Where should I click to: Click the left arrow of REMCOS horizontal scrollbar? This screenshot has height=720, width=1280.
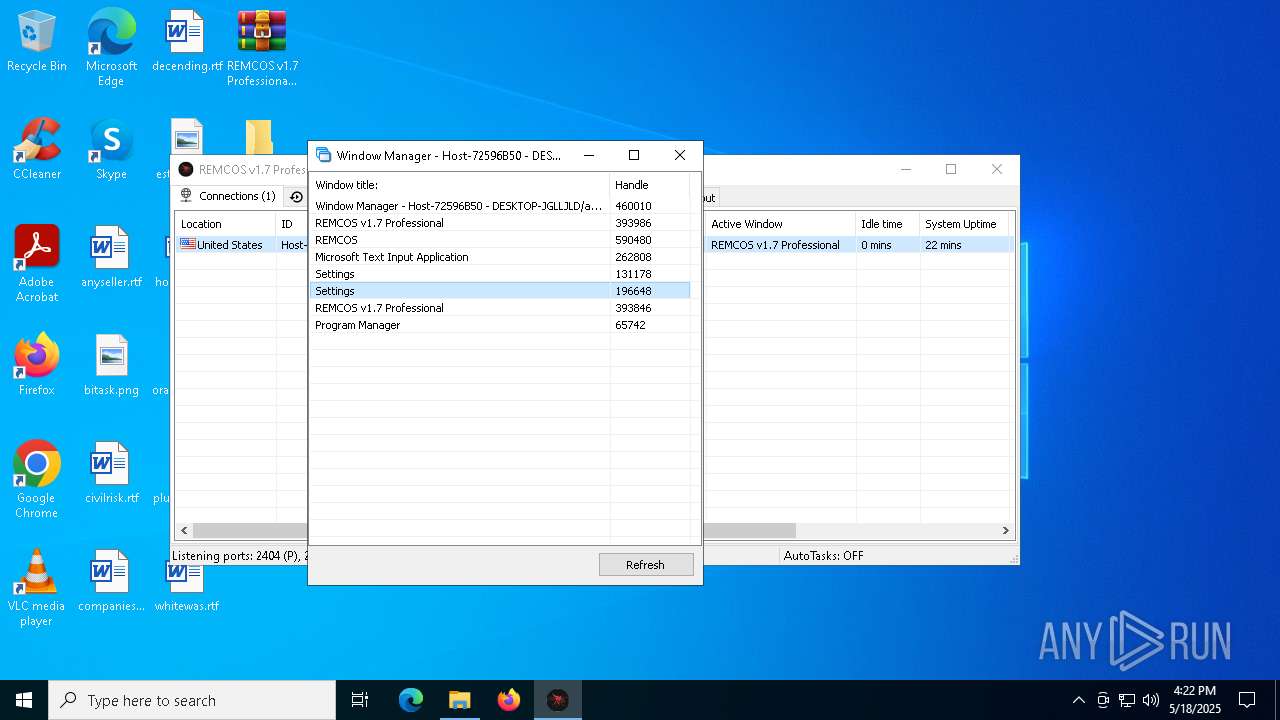[184, 531]
